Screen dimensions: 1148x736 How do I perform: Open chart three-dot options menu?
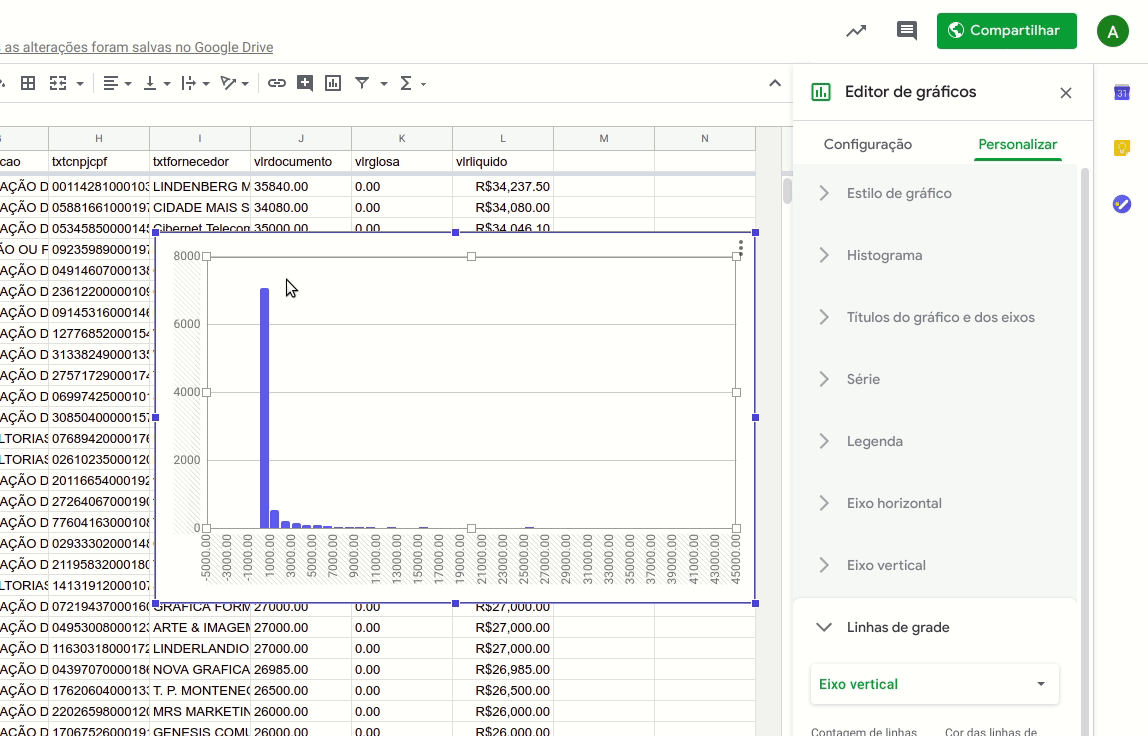740,247
